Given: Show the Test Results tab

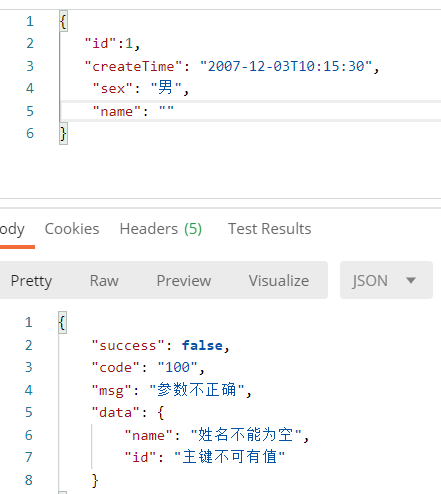Looking at the screenshot, I should [x=269, y=229].
